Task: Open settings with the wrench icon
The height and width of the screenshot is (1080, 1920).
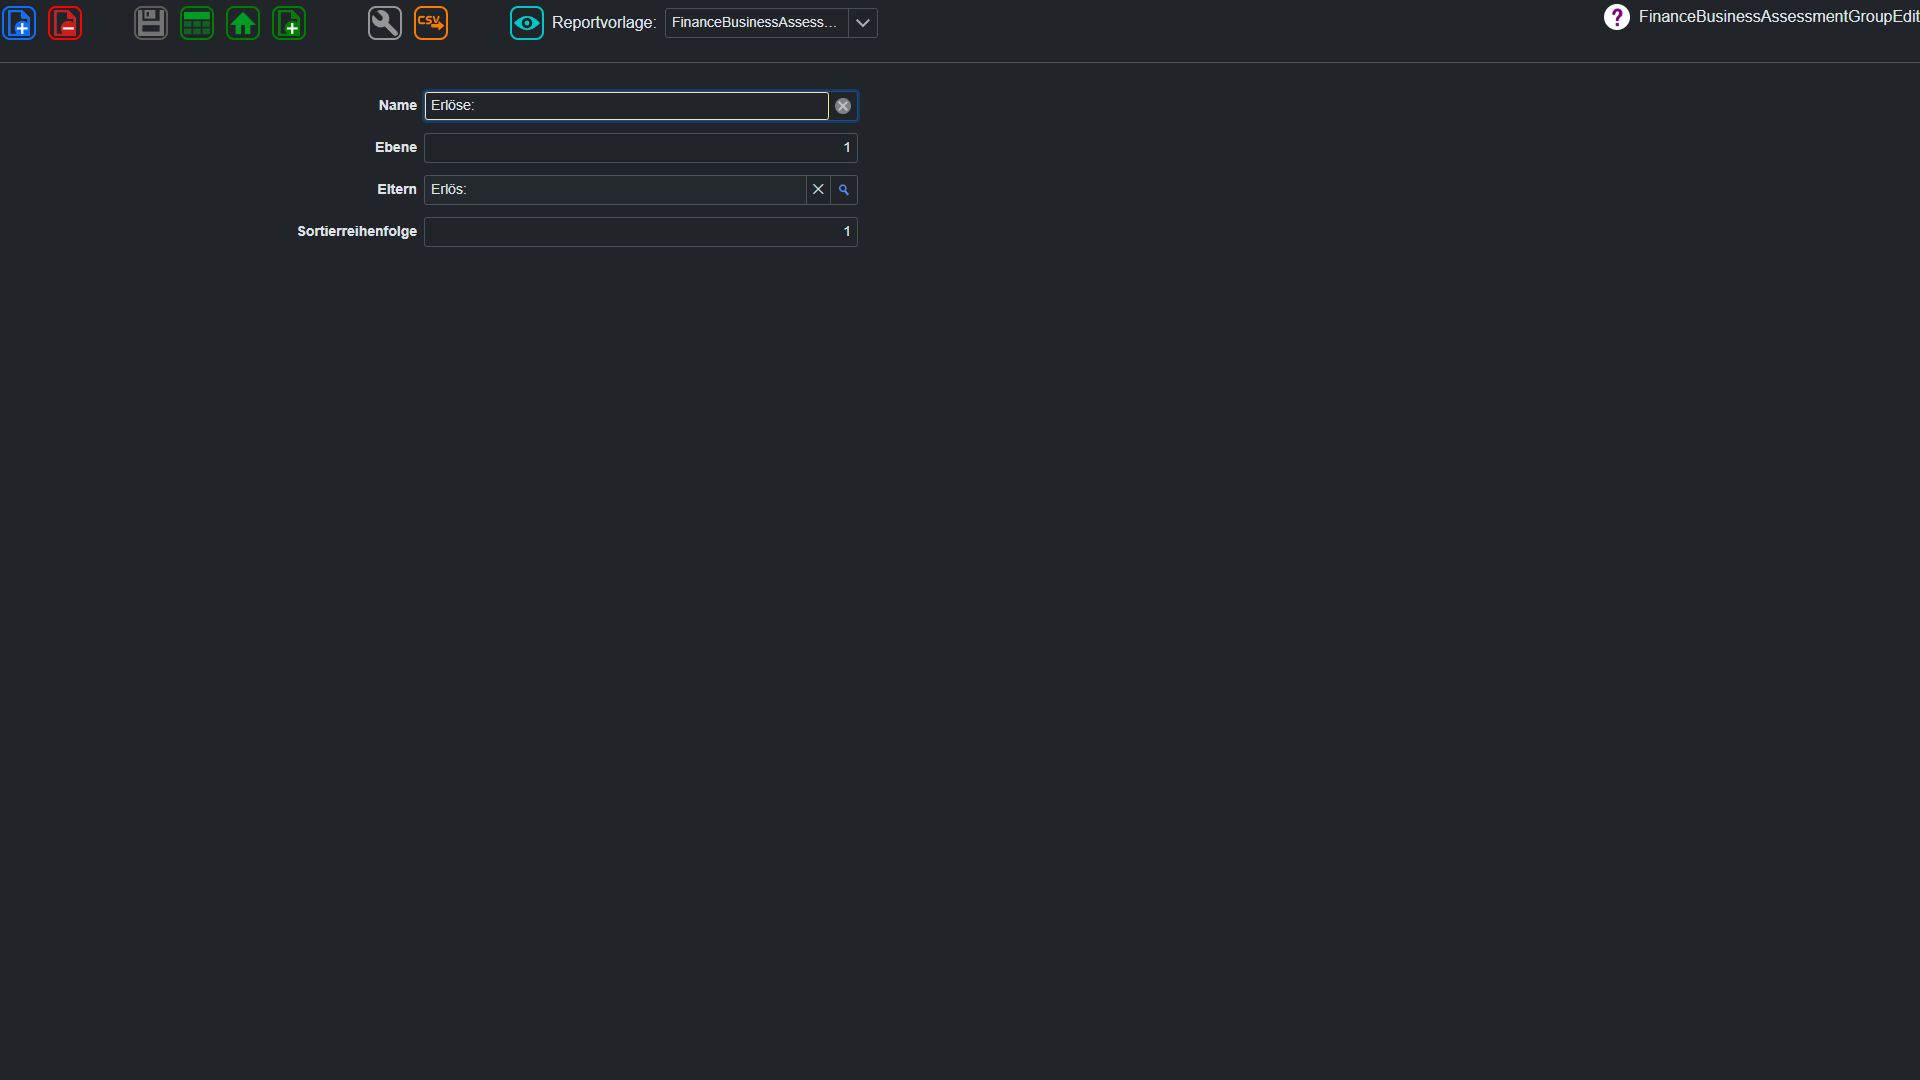Action: pos(385,23)
